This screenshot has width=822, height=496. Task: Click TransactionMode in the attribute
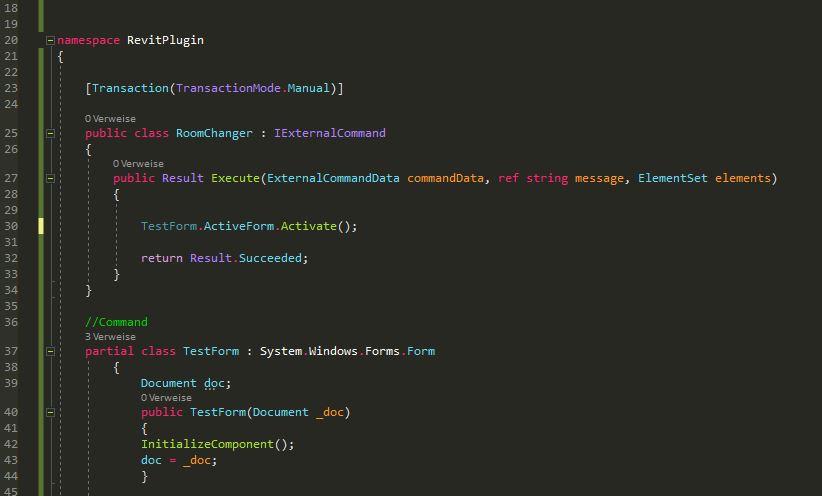click(228, 88)
